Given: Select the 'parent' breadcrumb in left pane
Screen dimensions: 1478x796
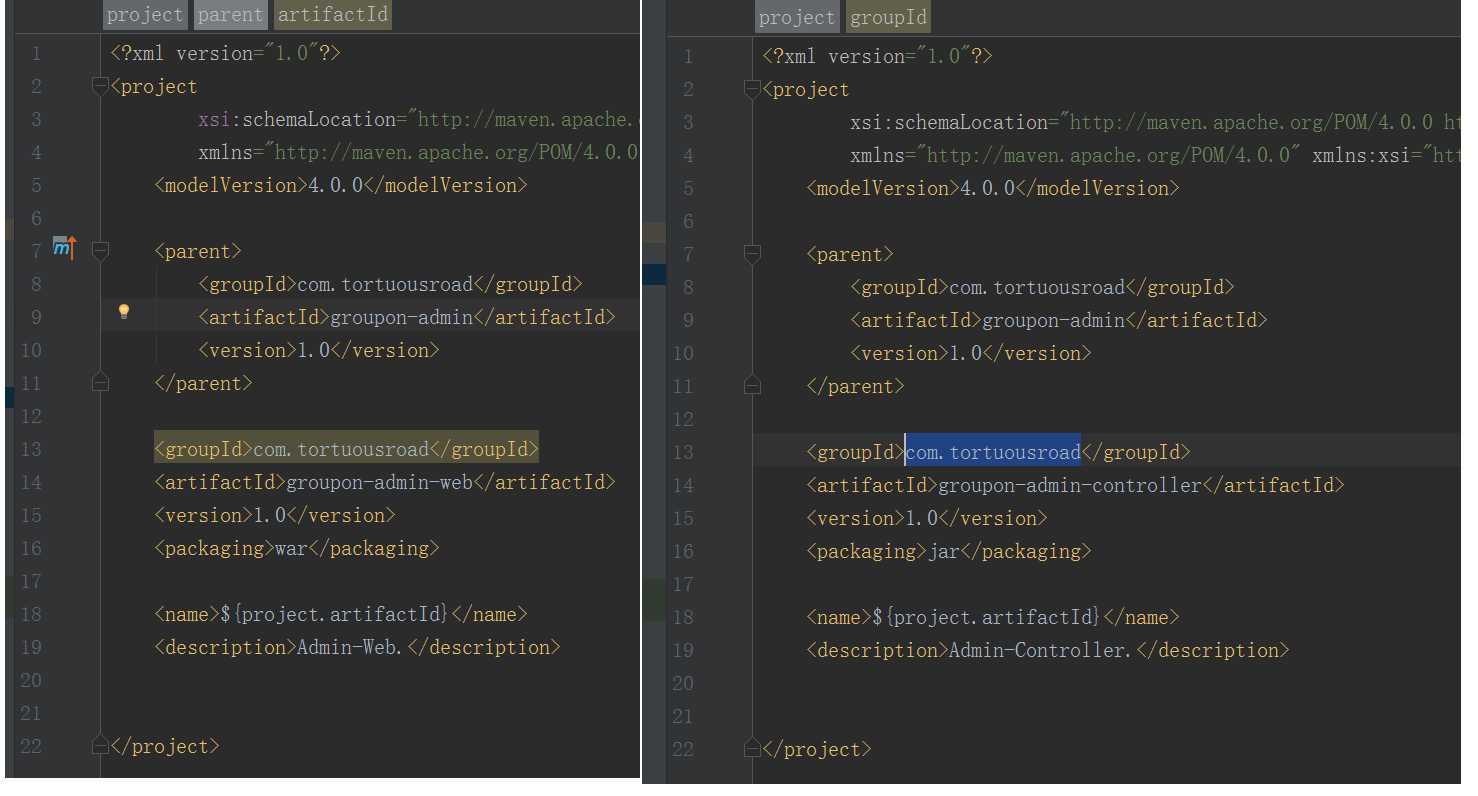Looking at the screenshot, I should point(231,14).
